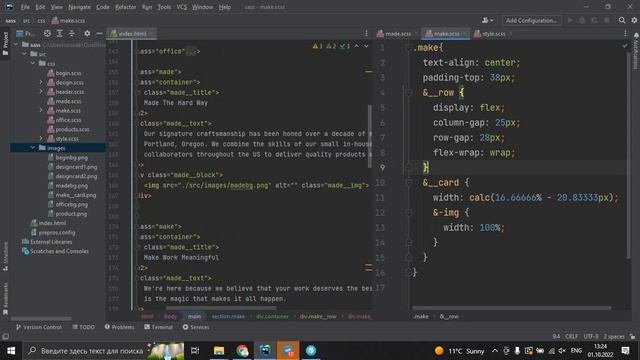Open Project panel gear options
Image resolution: width=640 pixels, height=360 pixels.
click(87, 33)
